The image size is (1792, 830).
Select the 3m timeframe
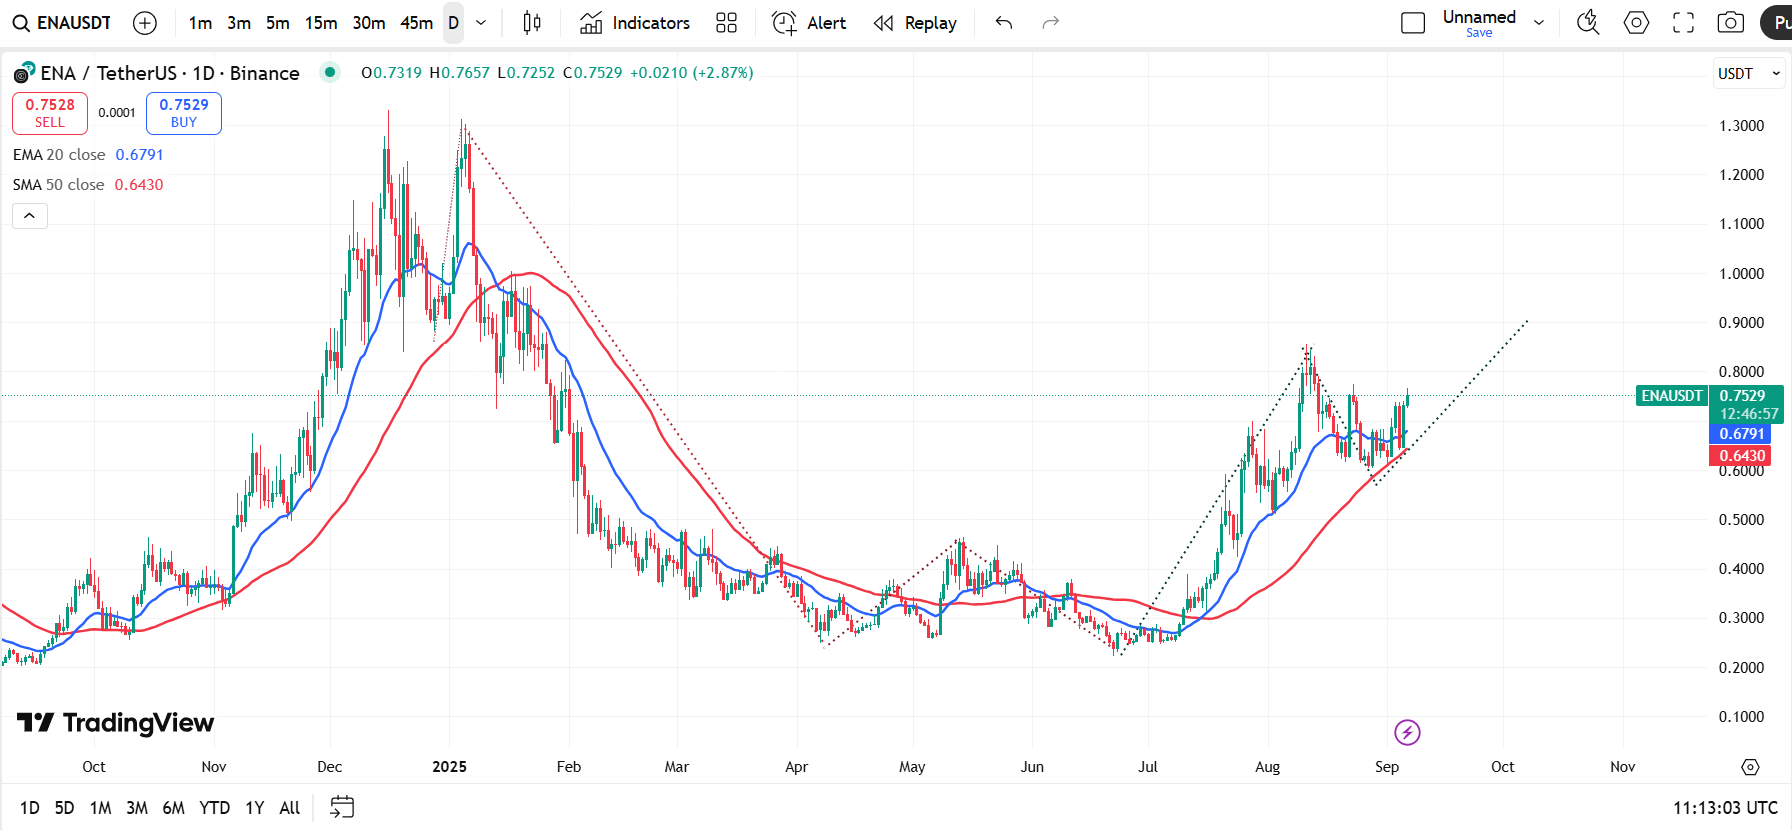tap(239, 23)
